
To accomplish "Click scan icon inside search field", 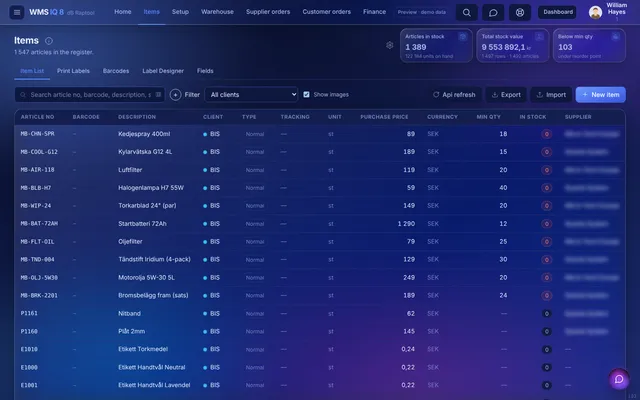I will (158, 95).
